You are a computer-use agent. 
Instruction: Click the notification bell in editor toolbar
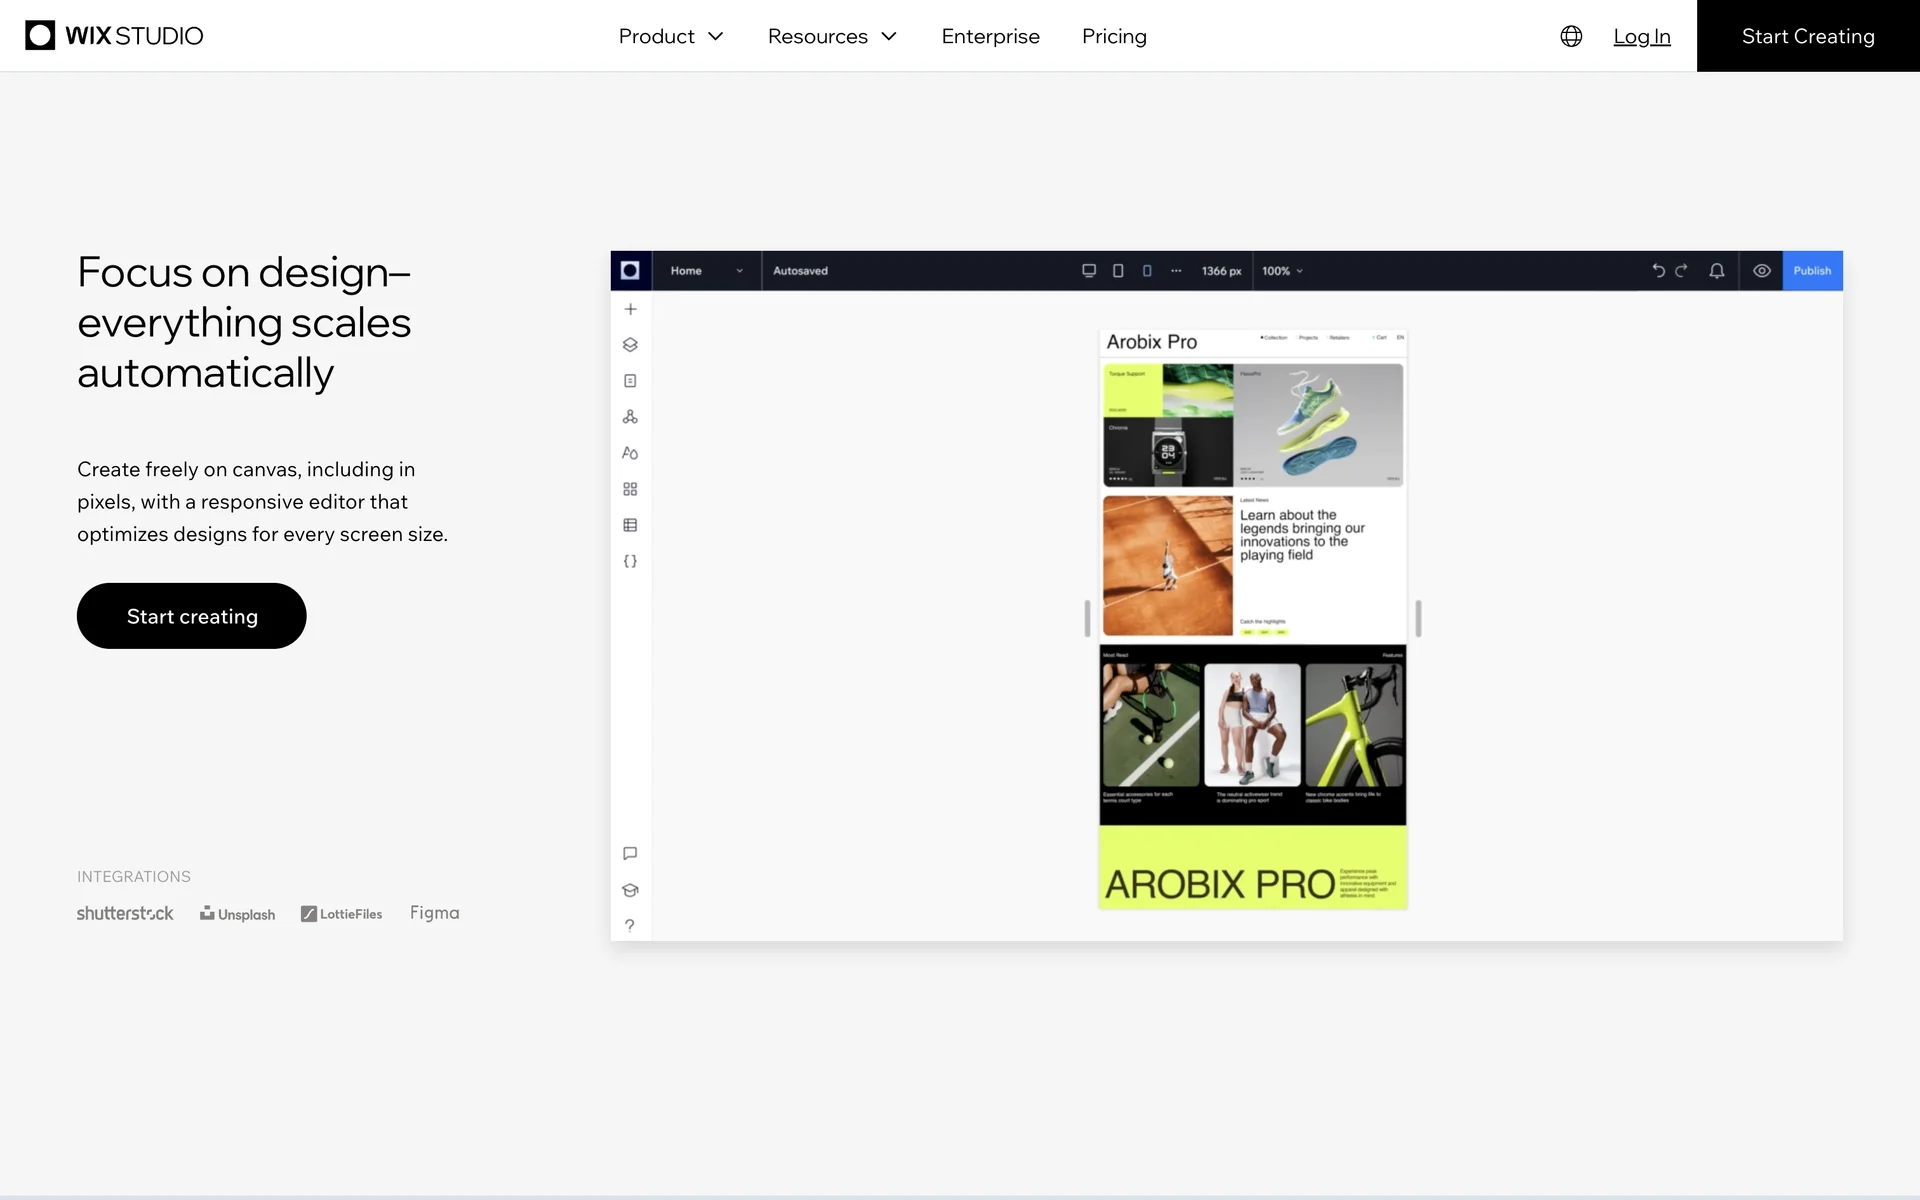(1717, 271)
